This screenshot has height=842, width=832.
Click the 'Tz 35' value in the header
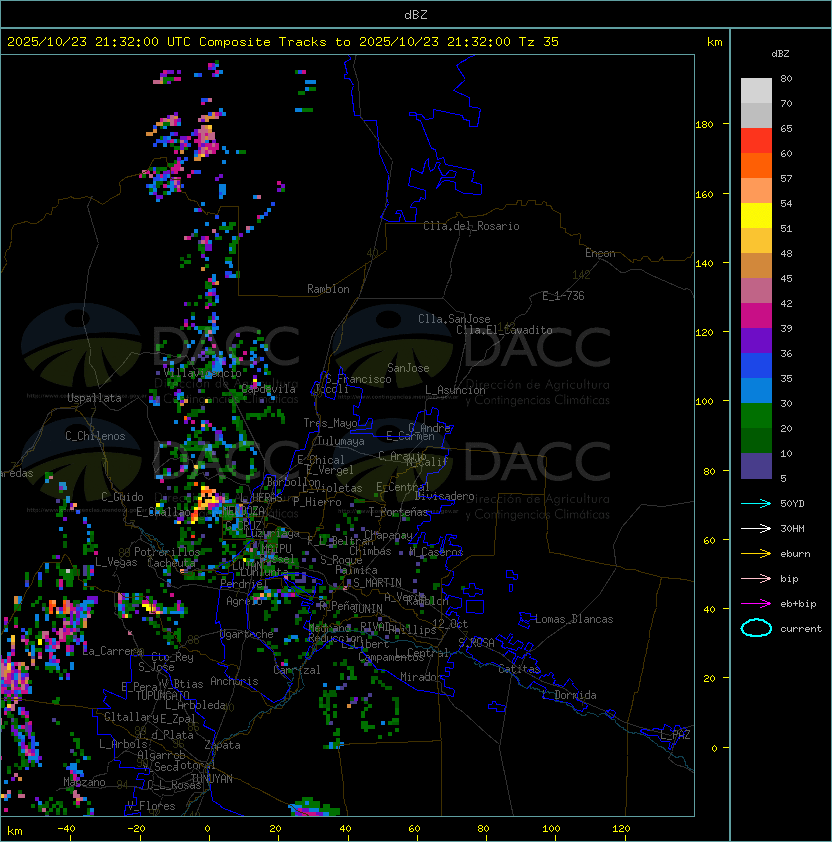tap(539, 42)
